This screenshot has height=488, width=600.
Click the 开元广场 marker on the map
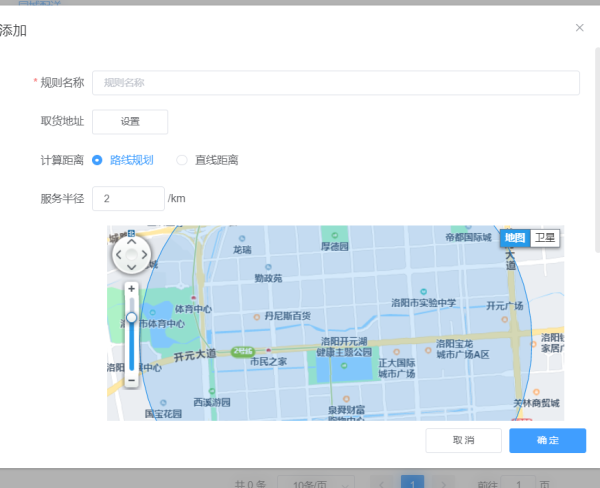[505, 319]
